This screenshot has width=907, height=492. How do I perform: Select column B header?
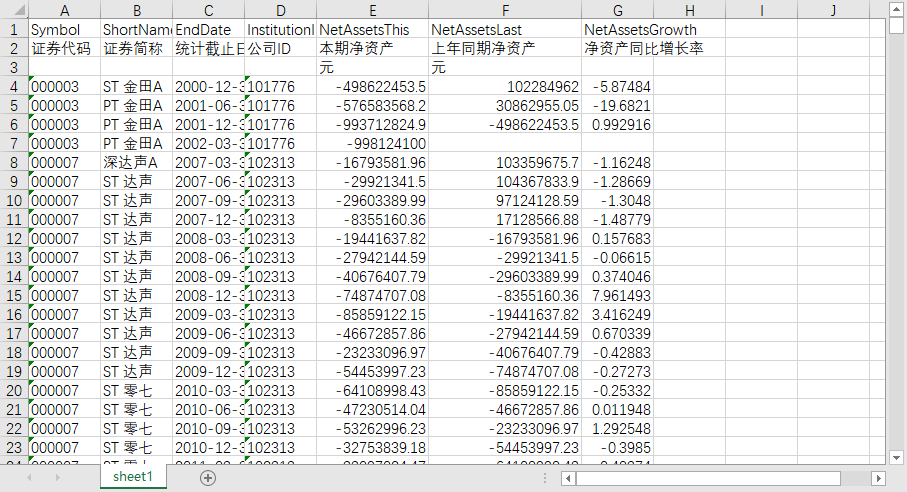tap(137, 10)
